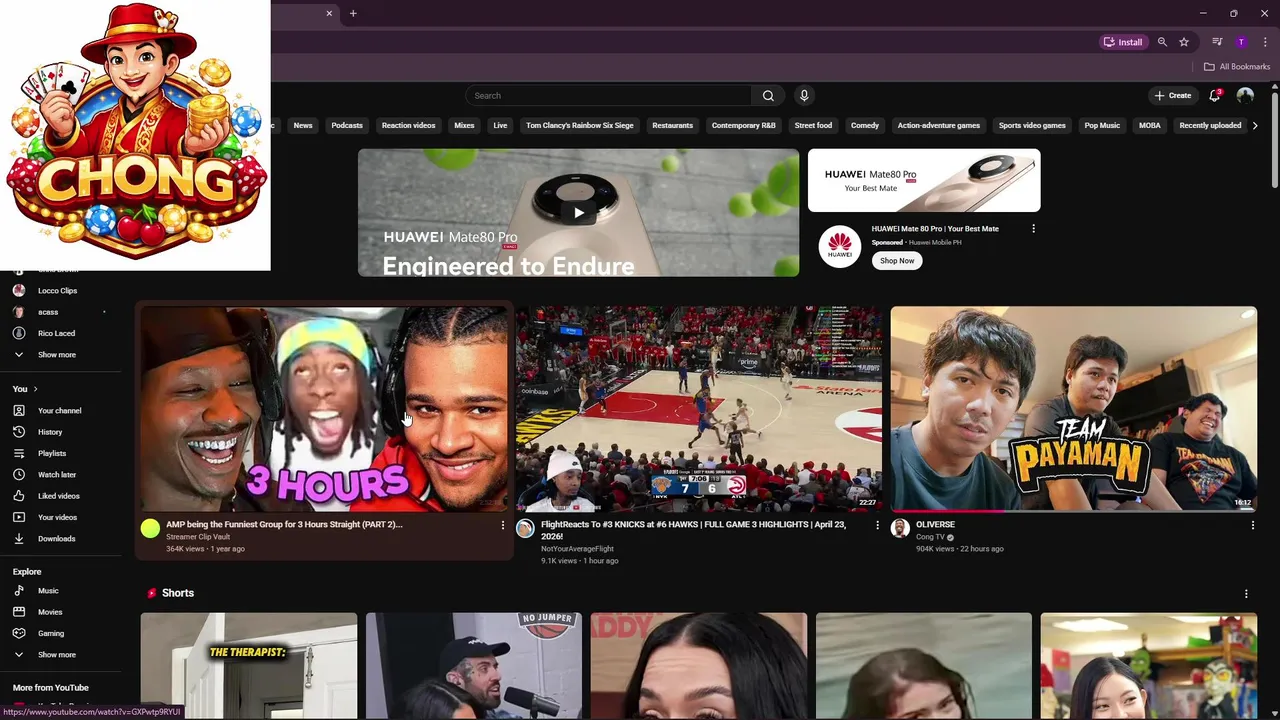Go to Your channel
This screenshot has width=1280, height=720.
pyautogui.click(x=60, y=411)
